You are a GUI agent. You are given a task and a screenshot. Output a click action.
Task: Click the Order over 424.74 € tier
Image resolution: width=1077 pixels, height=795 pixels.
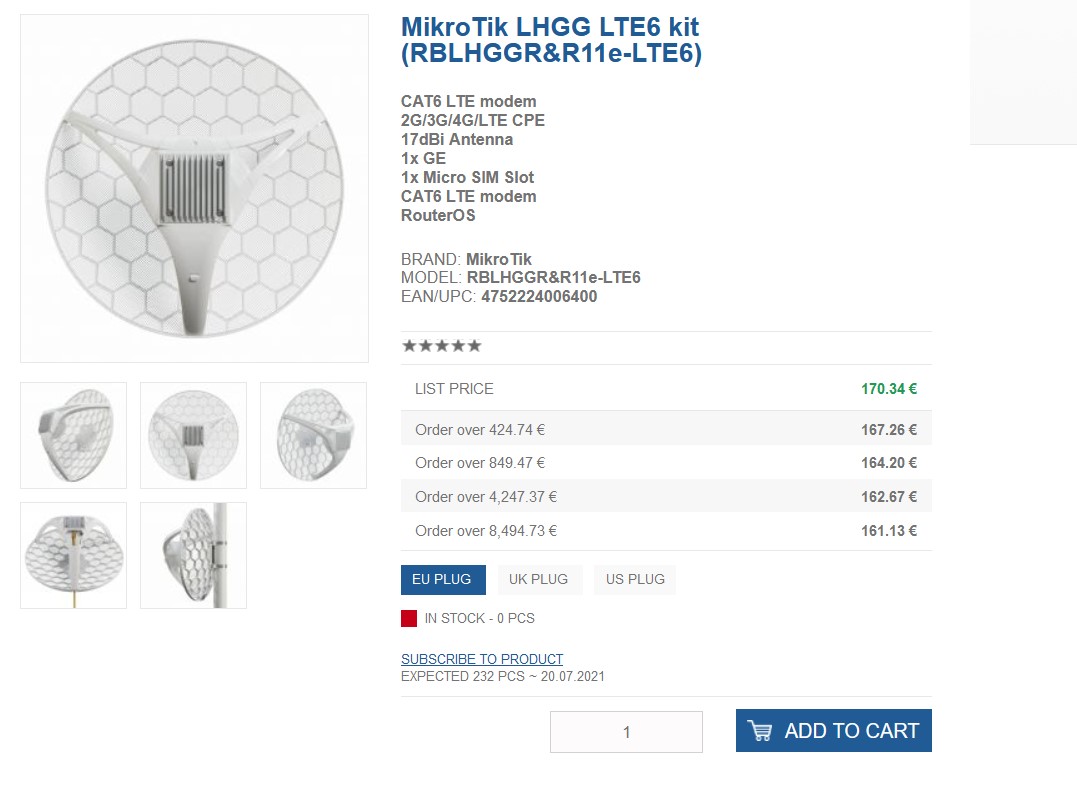tap(666, 430)
